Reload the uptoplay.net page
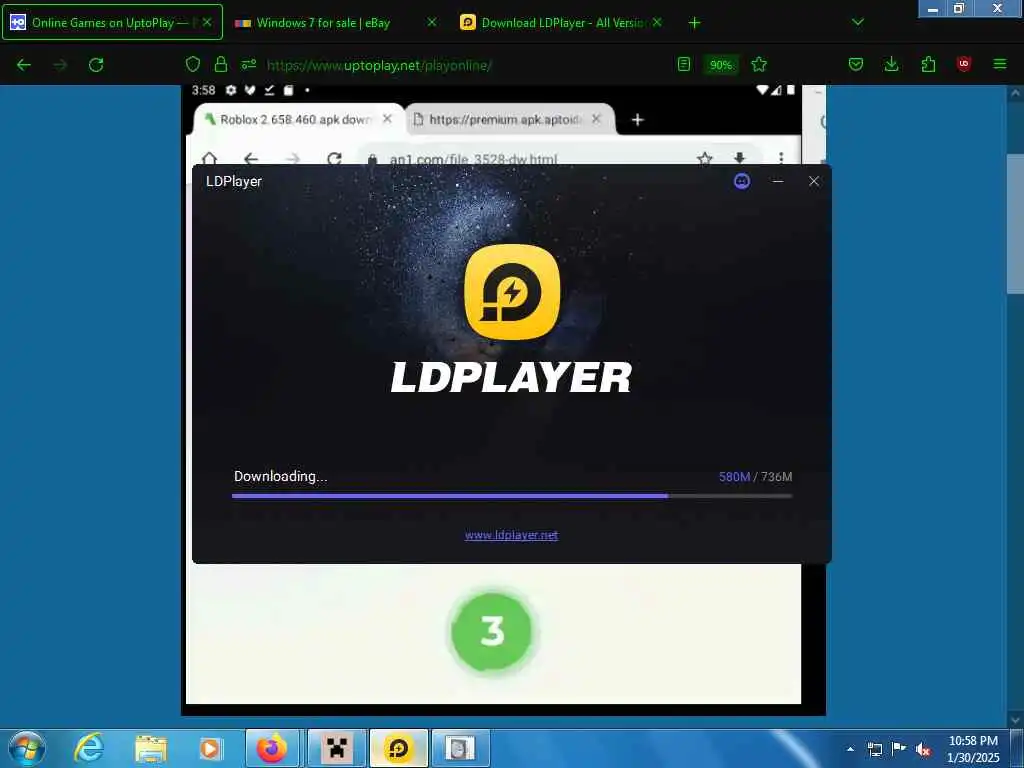 point(96,65)
